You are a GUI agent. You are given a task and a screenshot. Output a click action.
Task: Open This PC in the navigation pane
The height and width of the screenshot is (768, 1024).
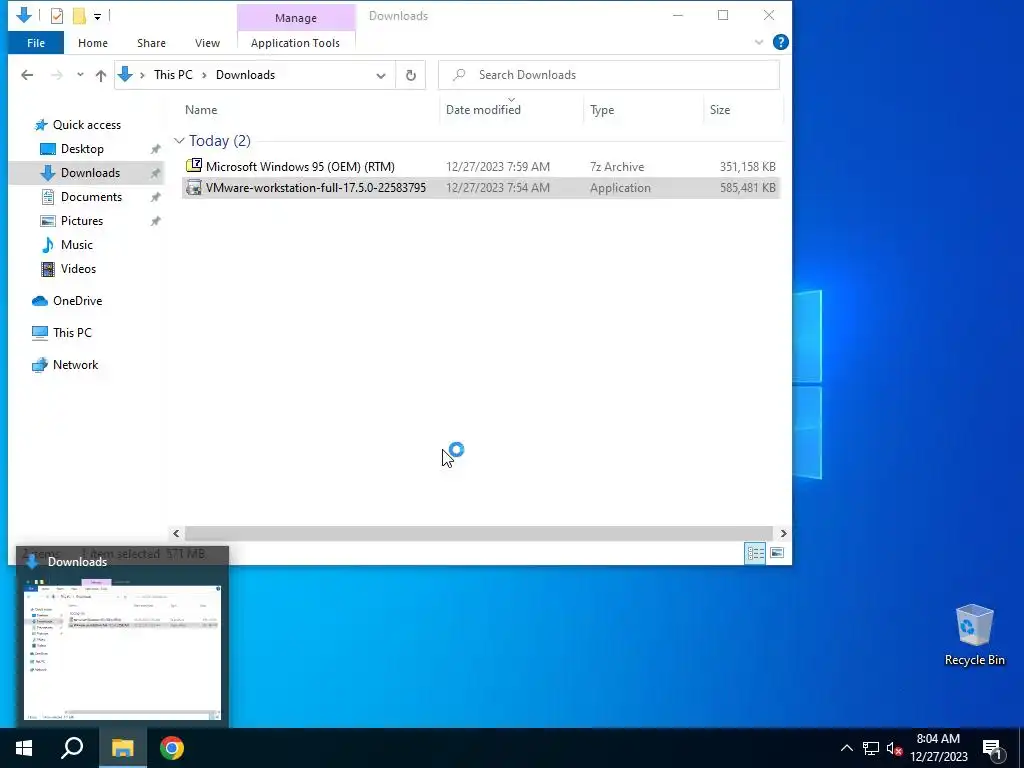click(72, 333)
